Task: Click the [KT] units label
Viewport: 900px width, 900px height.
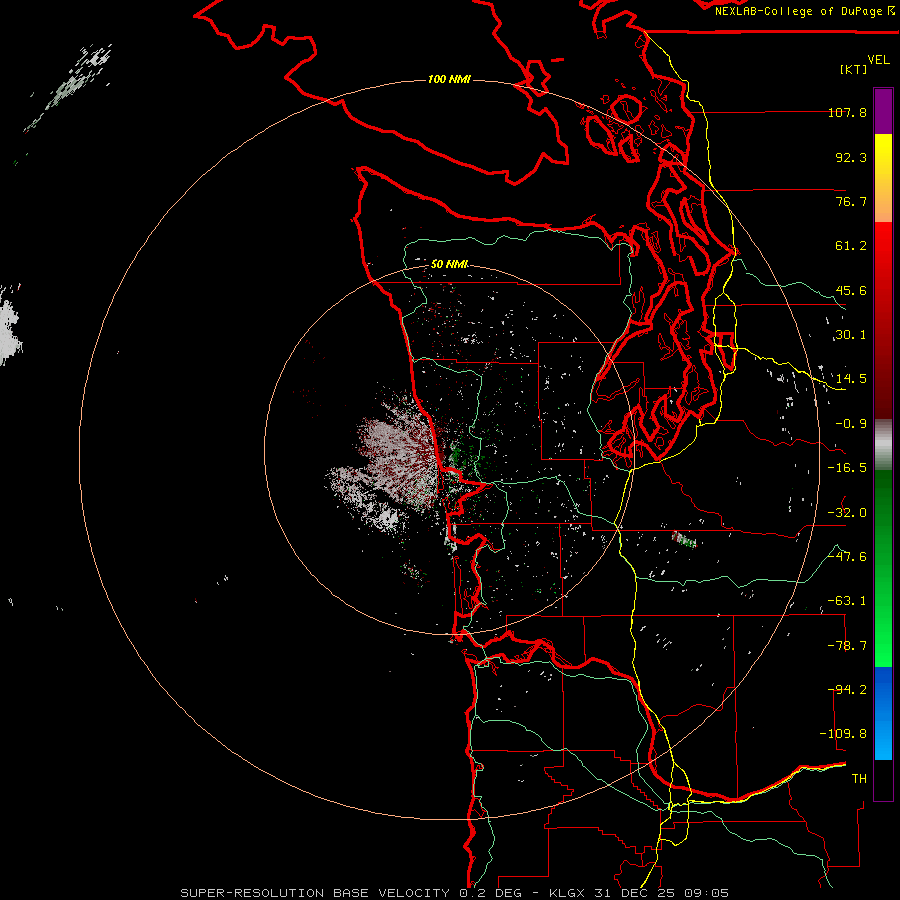Action: point(854,69)
